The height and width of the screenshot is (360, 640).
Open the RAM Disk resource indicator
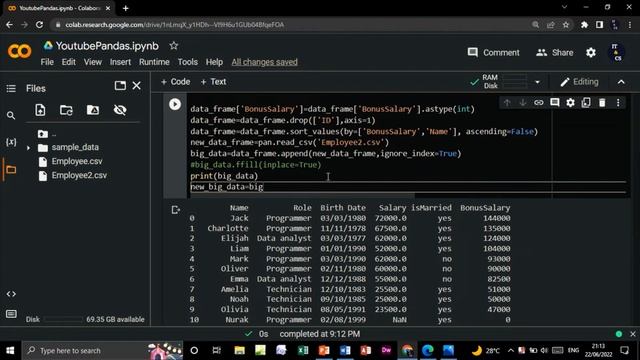(499, 82)
